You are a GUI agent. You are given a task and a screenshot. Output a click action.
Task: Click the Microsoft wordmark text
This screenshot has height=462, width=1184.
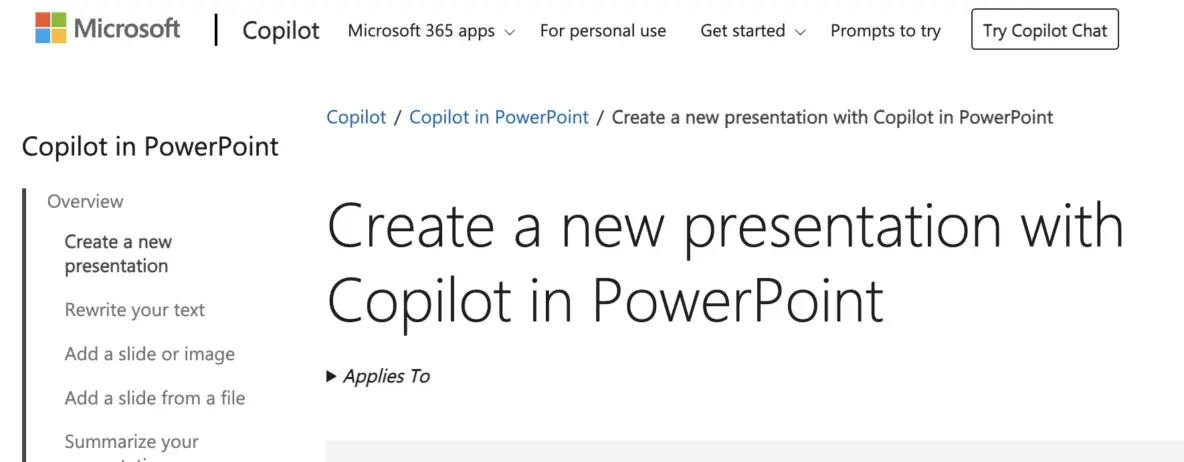point(127,28)
